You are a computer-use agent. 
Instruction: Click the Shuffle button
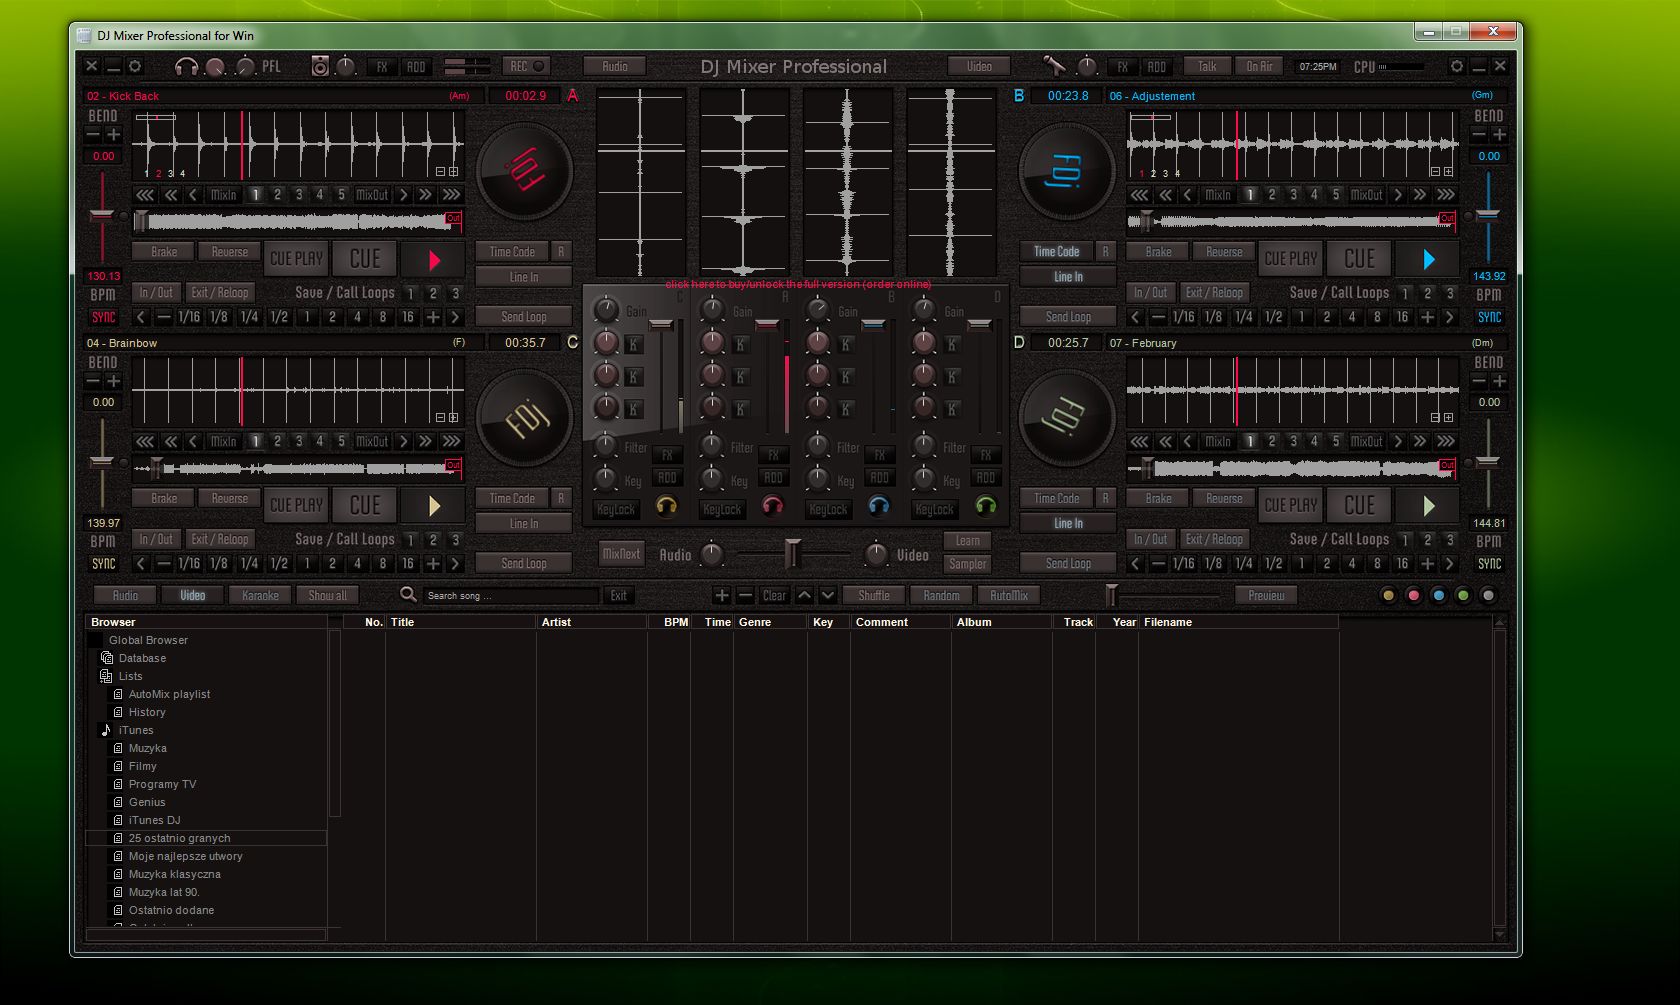(874, 596)
